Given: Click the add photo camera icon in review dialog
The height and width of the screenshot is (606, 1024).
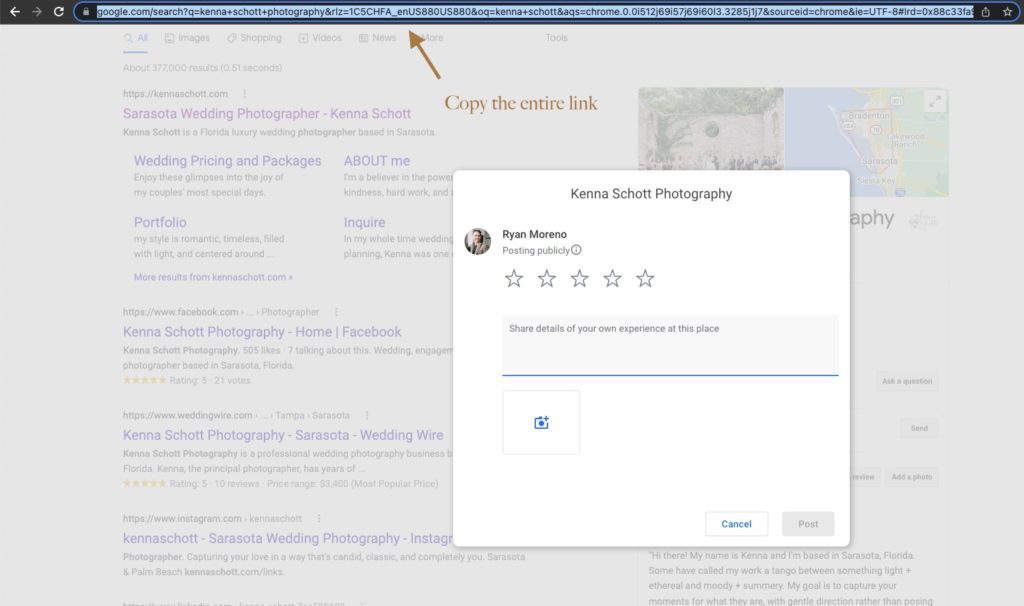Looking at the screenshot, I should 541,422.
